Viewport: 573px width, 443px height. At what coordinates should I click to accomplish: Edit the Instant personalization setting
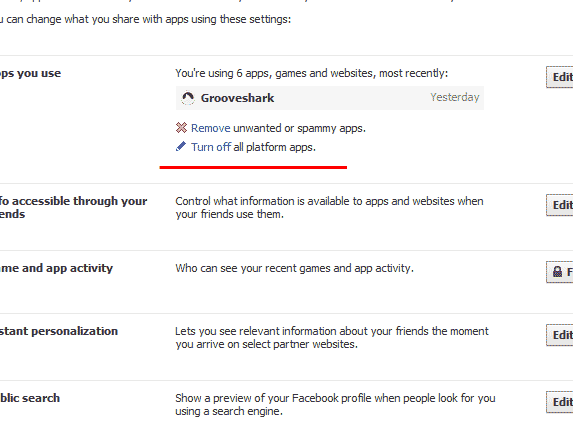point(560,335)
